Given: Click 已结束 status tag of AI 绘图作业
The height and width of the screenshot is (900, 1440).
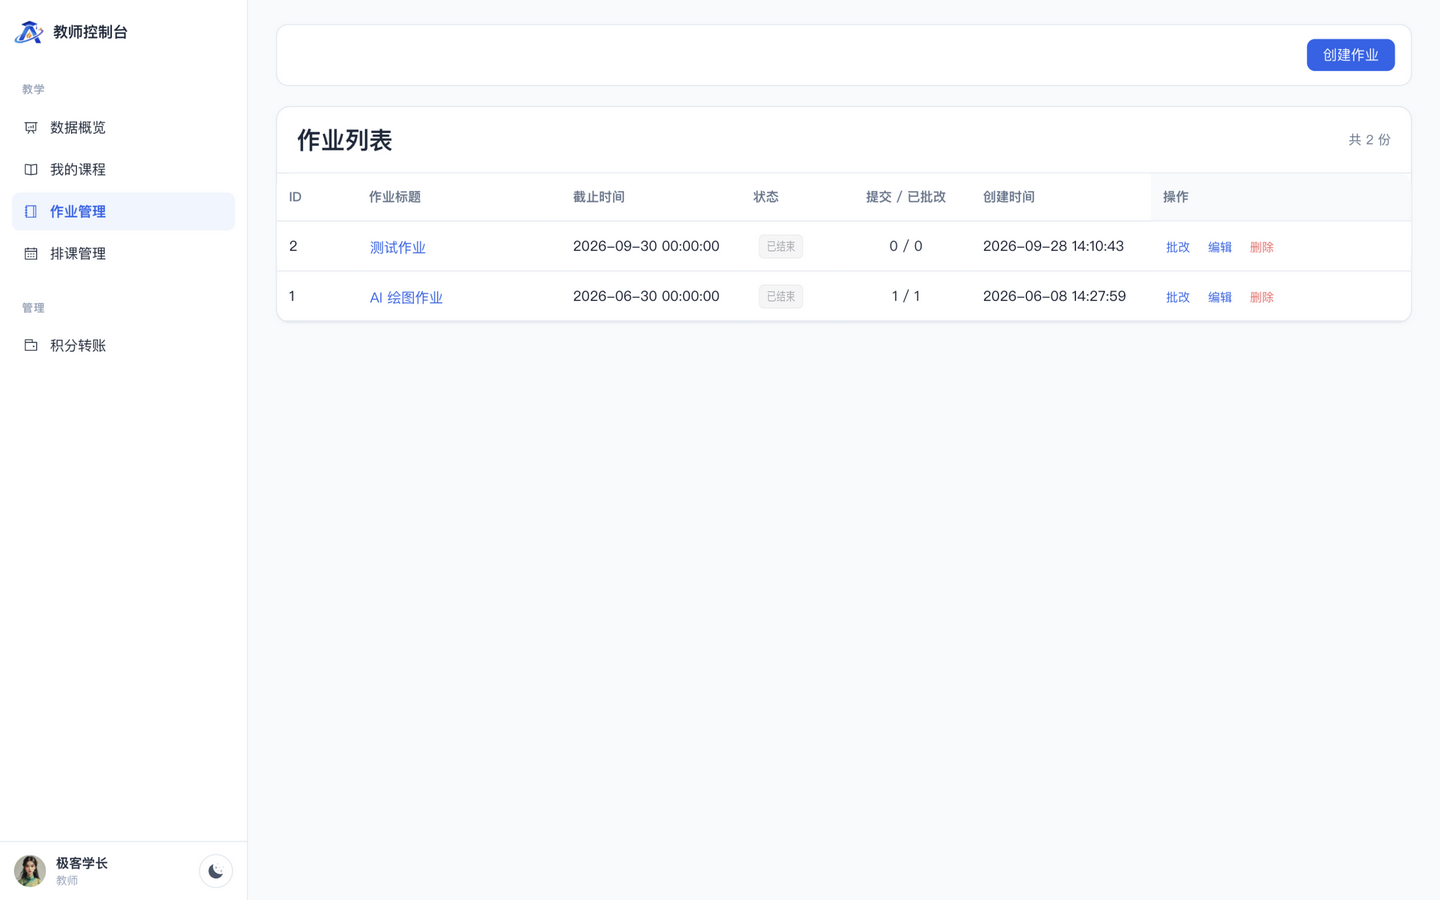Looking at the screenshot, I should (781, 296).
